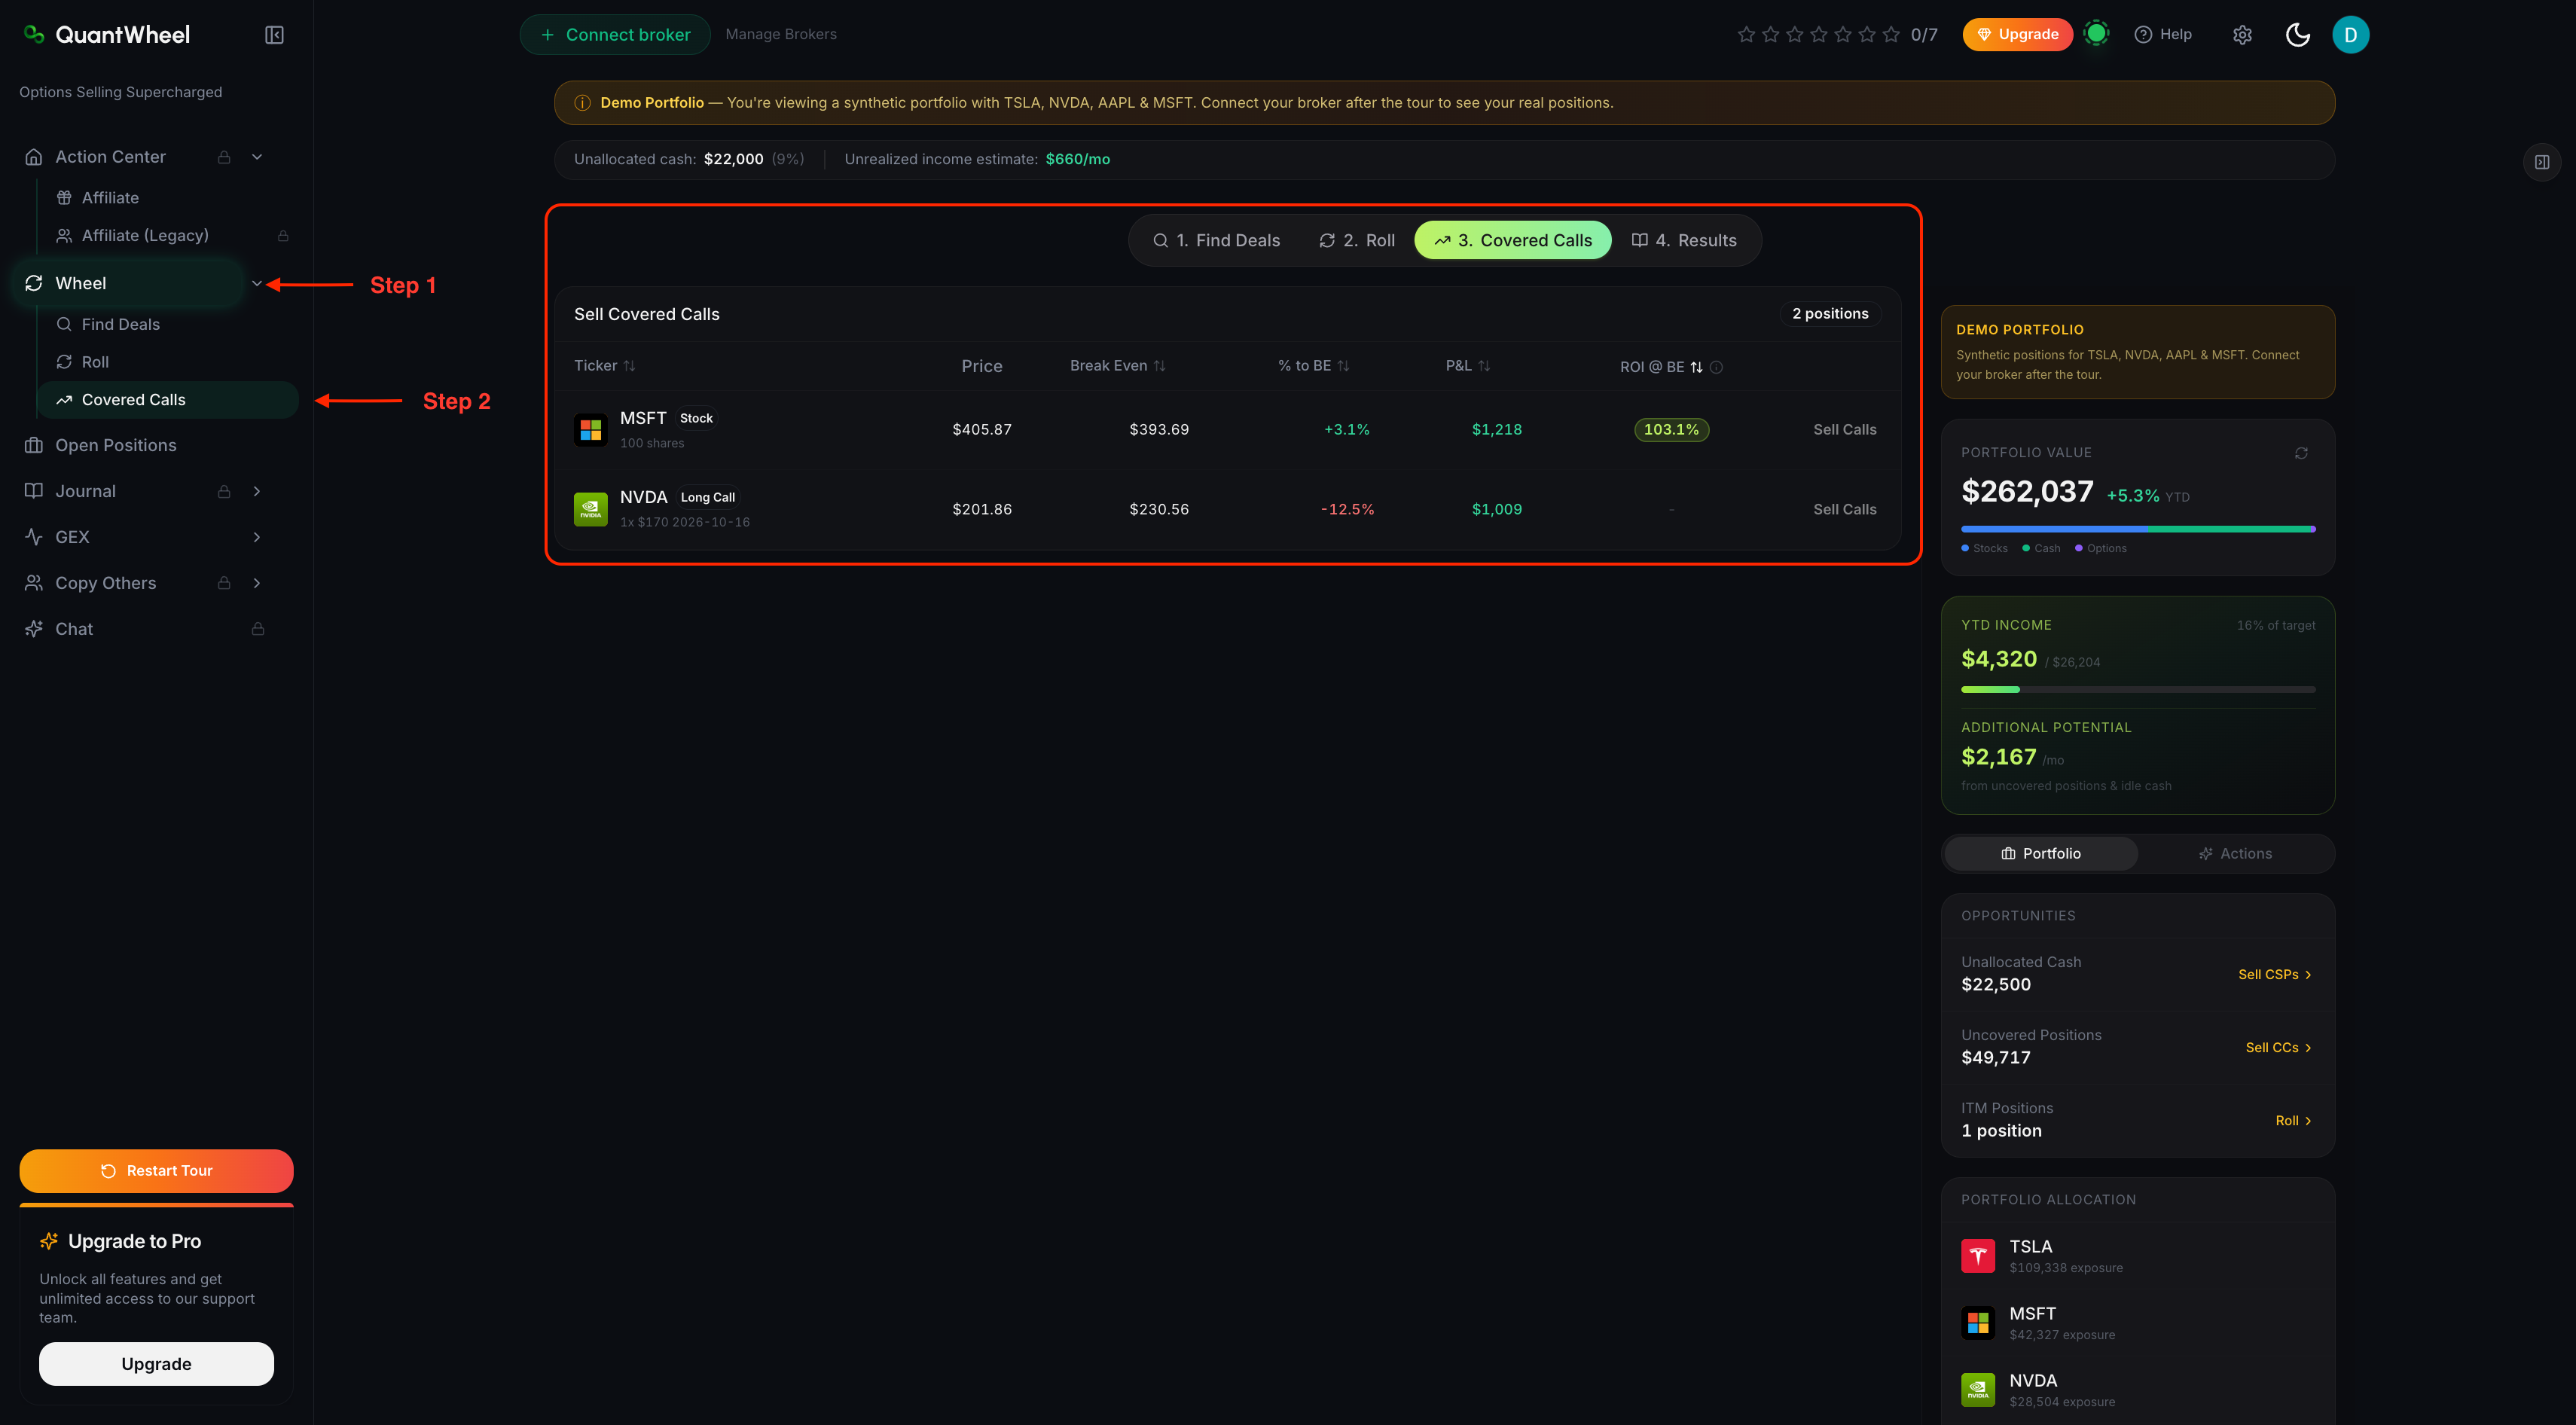The height and width of the screenshot is (1425, 2576).
Task: Click the TSLA logo in portfolio allocation
Action: [1977, 1256]
